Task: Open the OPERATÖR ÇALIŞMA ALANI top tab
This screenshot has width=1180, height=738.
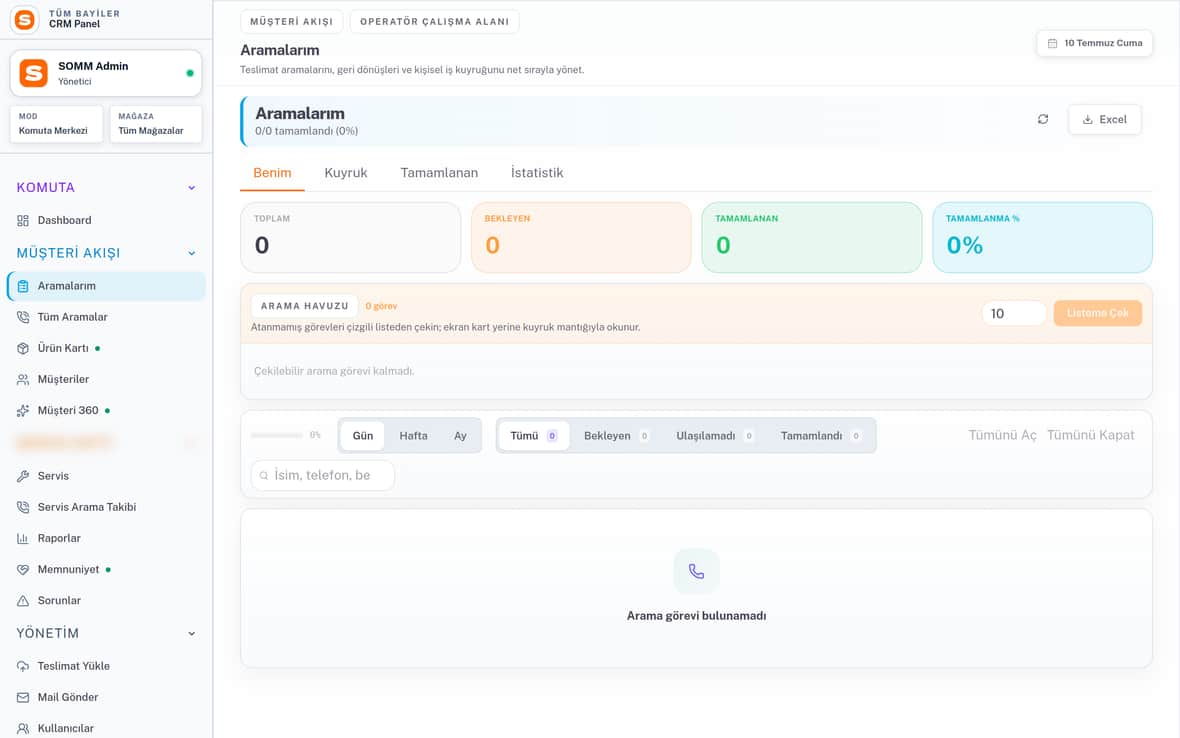Action: click(x=434, y=22)
